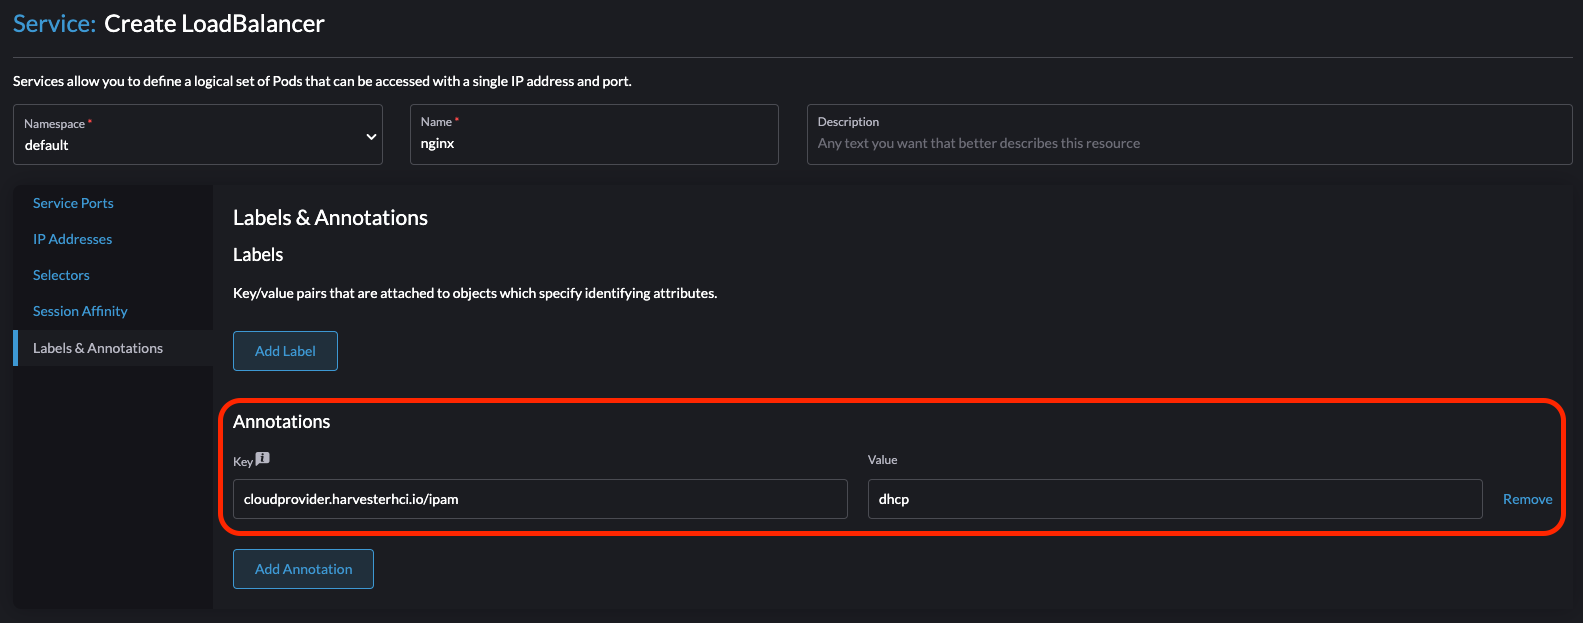Open the Selectors section
The image size is (1583, 623).
(61, 275)
